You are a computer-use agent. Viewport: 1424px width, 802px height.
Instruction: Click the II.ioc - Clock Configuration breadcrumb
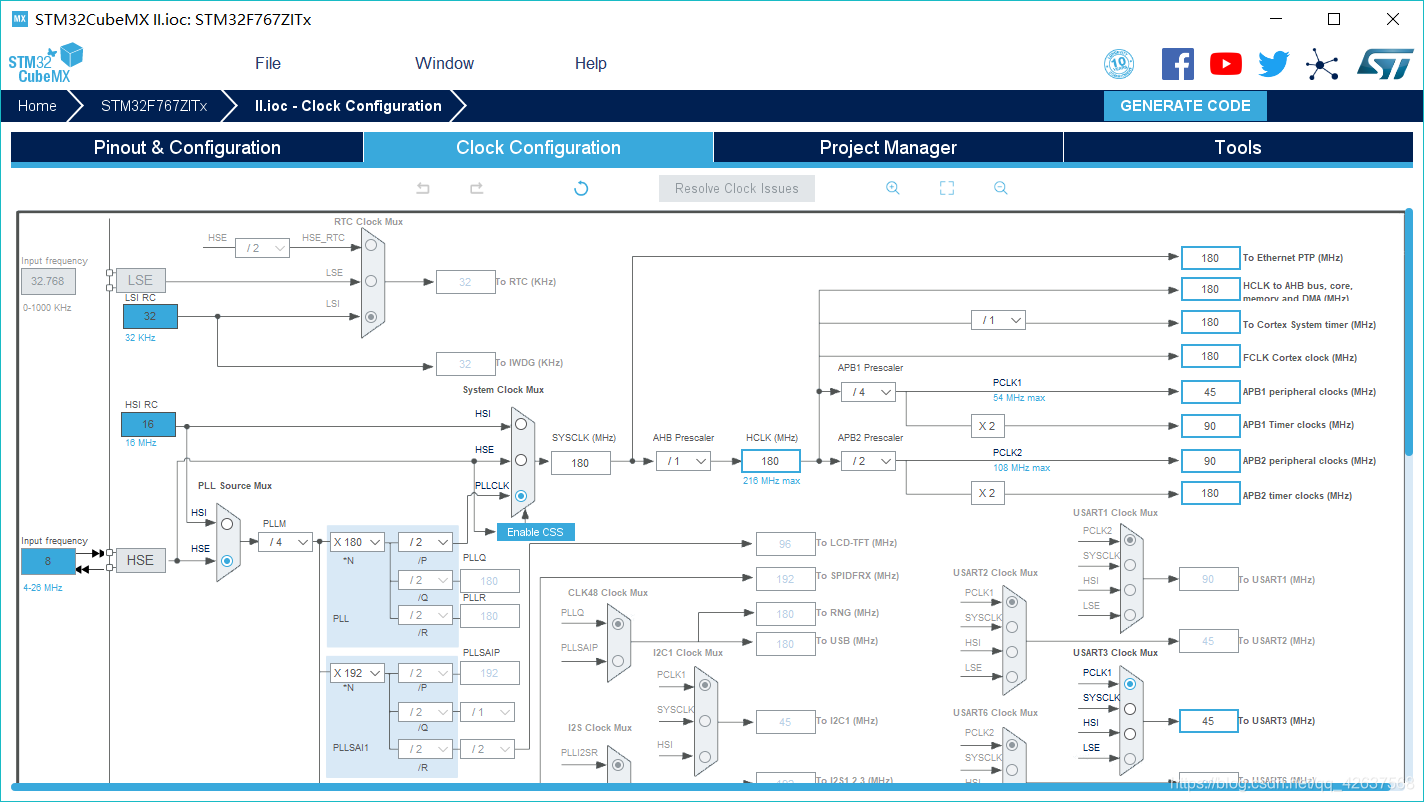(x=348, y=106)
